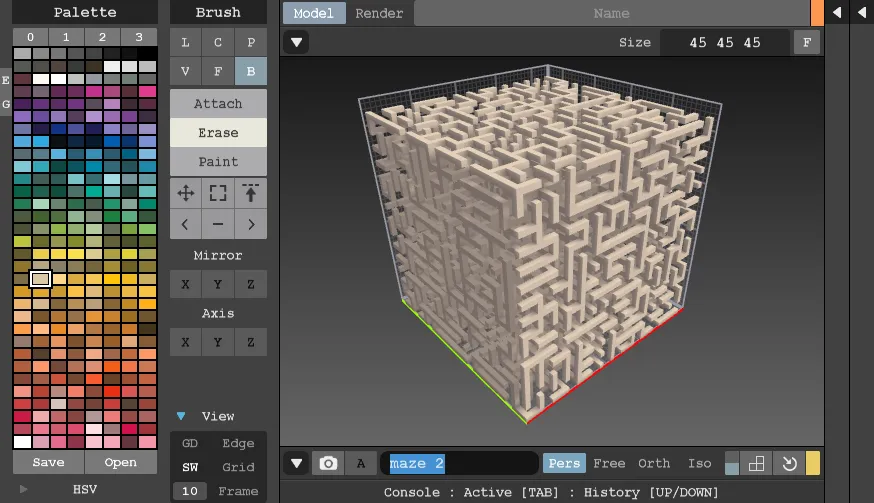Click the reset camera rotation icon
Image resolution: width=874 pixels, height=503 pixels.
point(788,463)
